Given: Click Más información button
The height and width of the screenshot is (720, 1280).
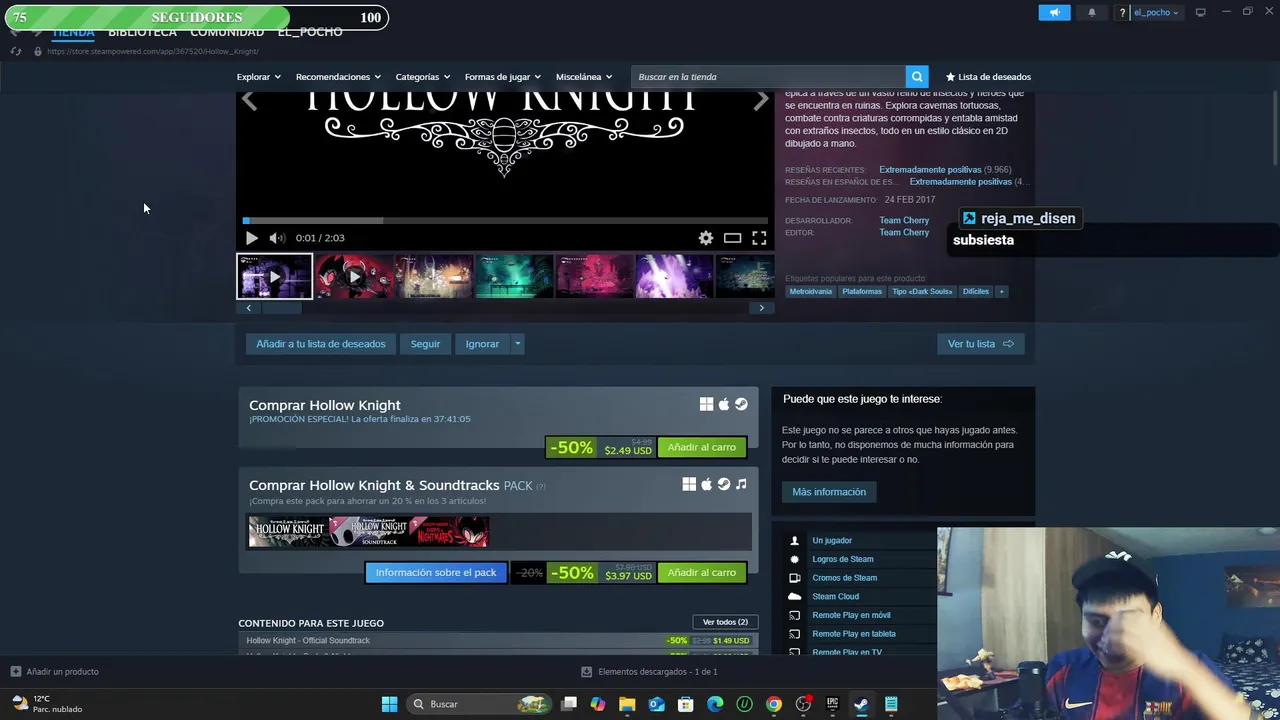Looking at the screenshot, I should point(829,492).
